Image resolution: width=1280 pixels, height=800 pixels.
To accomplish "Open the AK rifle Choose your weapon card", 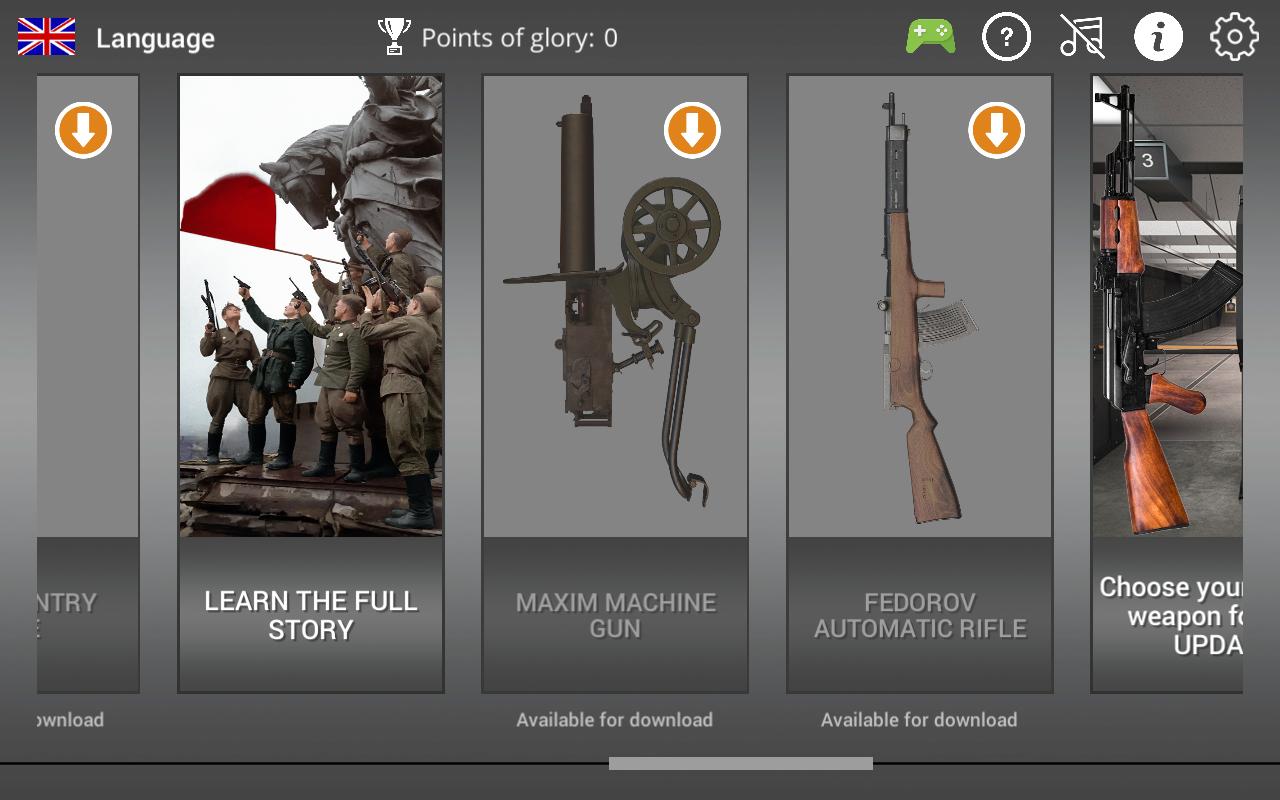I will (x=1167, y=384).
